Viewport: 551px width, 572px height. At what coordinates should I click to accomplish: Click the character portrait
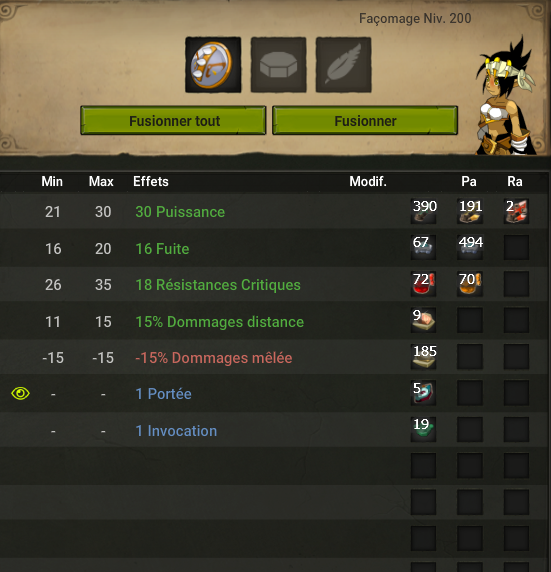(x=505, y=97)
